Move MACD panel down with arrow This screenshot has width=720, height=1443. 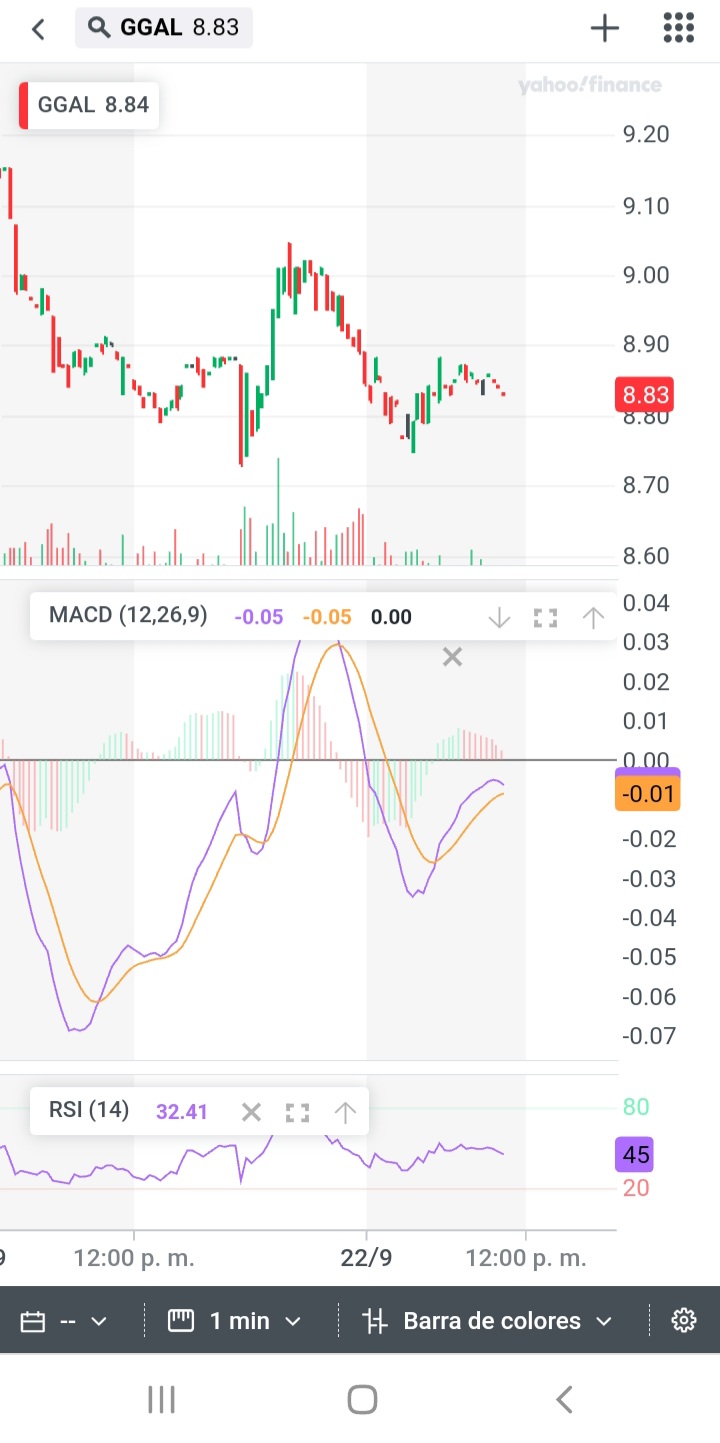(x=499, y=618)
